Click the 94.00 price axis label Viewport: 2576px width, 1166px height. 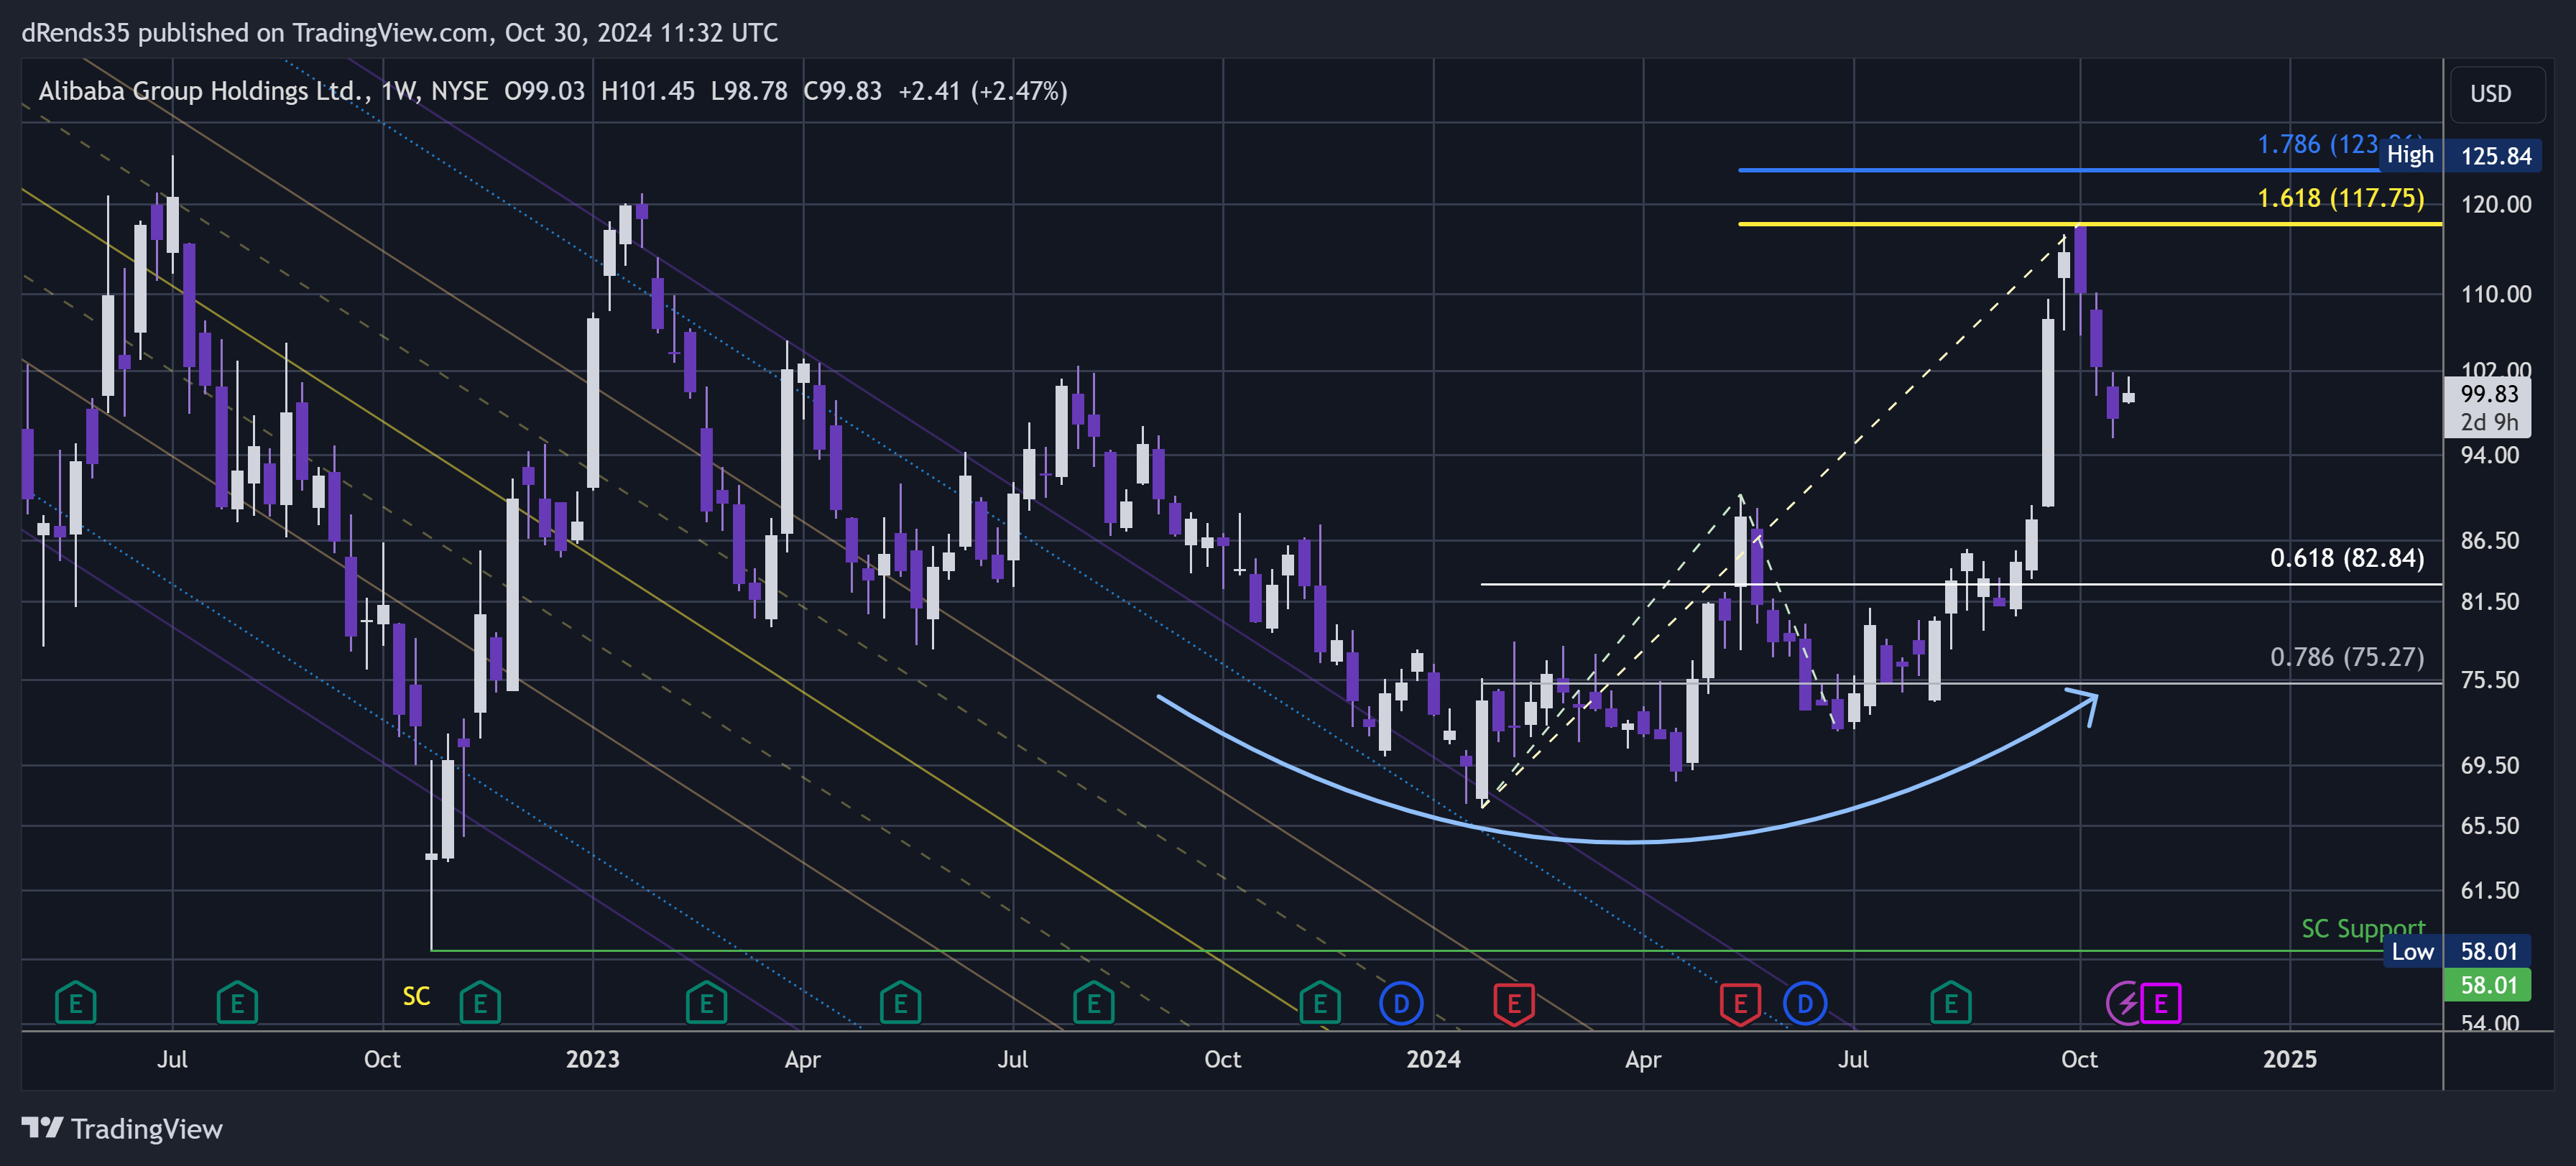(2490, 455)
